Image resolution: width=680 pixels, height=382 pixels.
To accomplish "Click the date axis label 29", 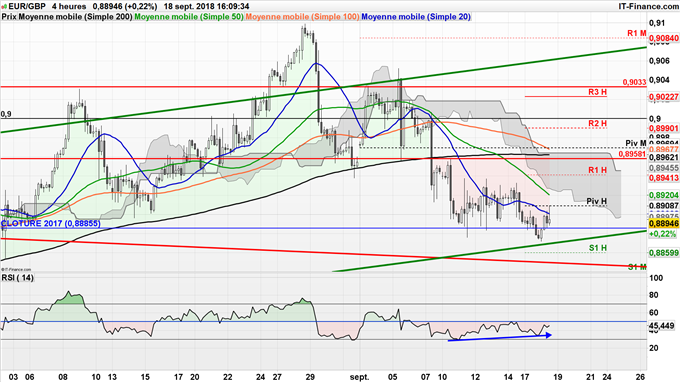I will [x=310, y=377].
